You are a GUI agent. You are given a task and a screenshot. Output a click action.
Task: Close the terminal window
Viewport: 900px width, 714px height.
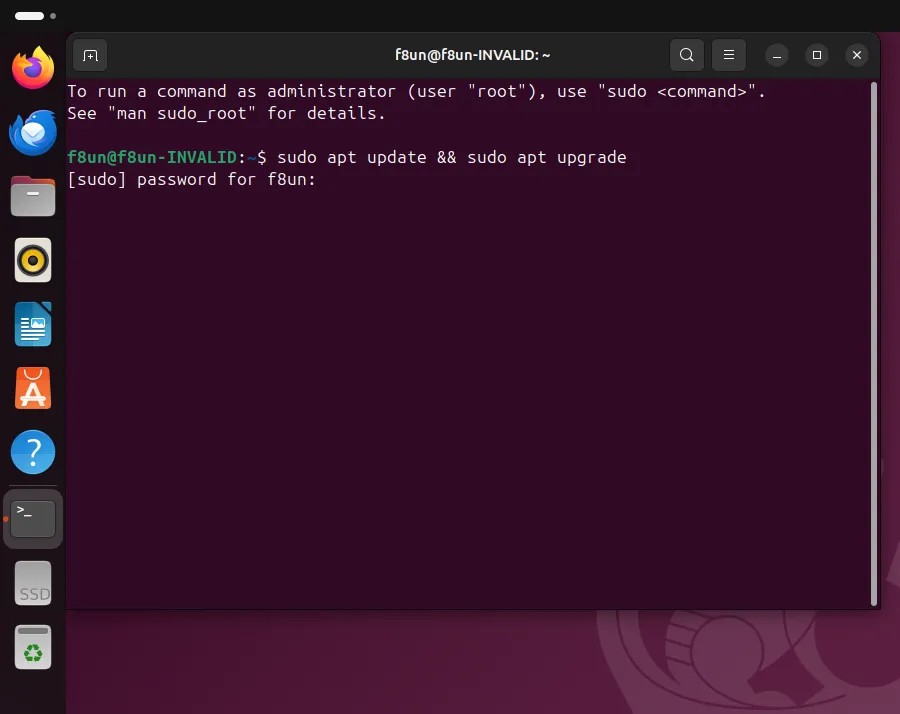[x=856, y=55]
